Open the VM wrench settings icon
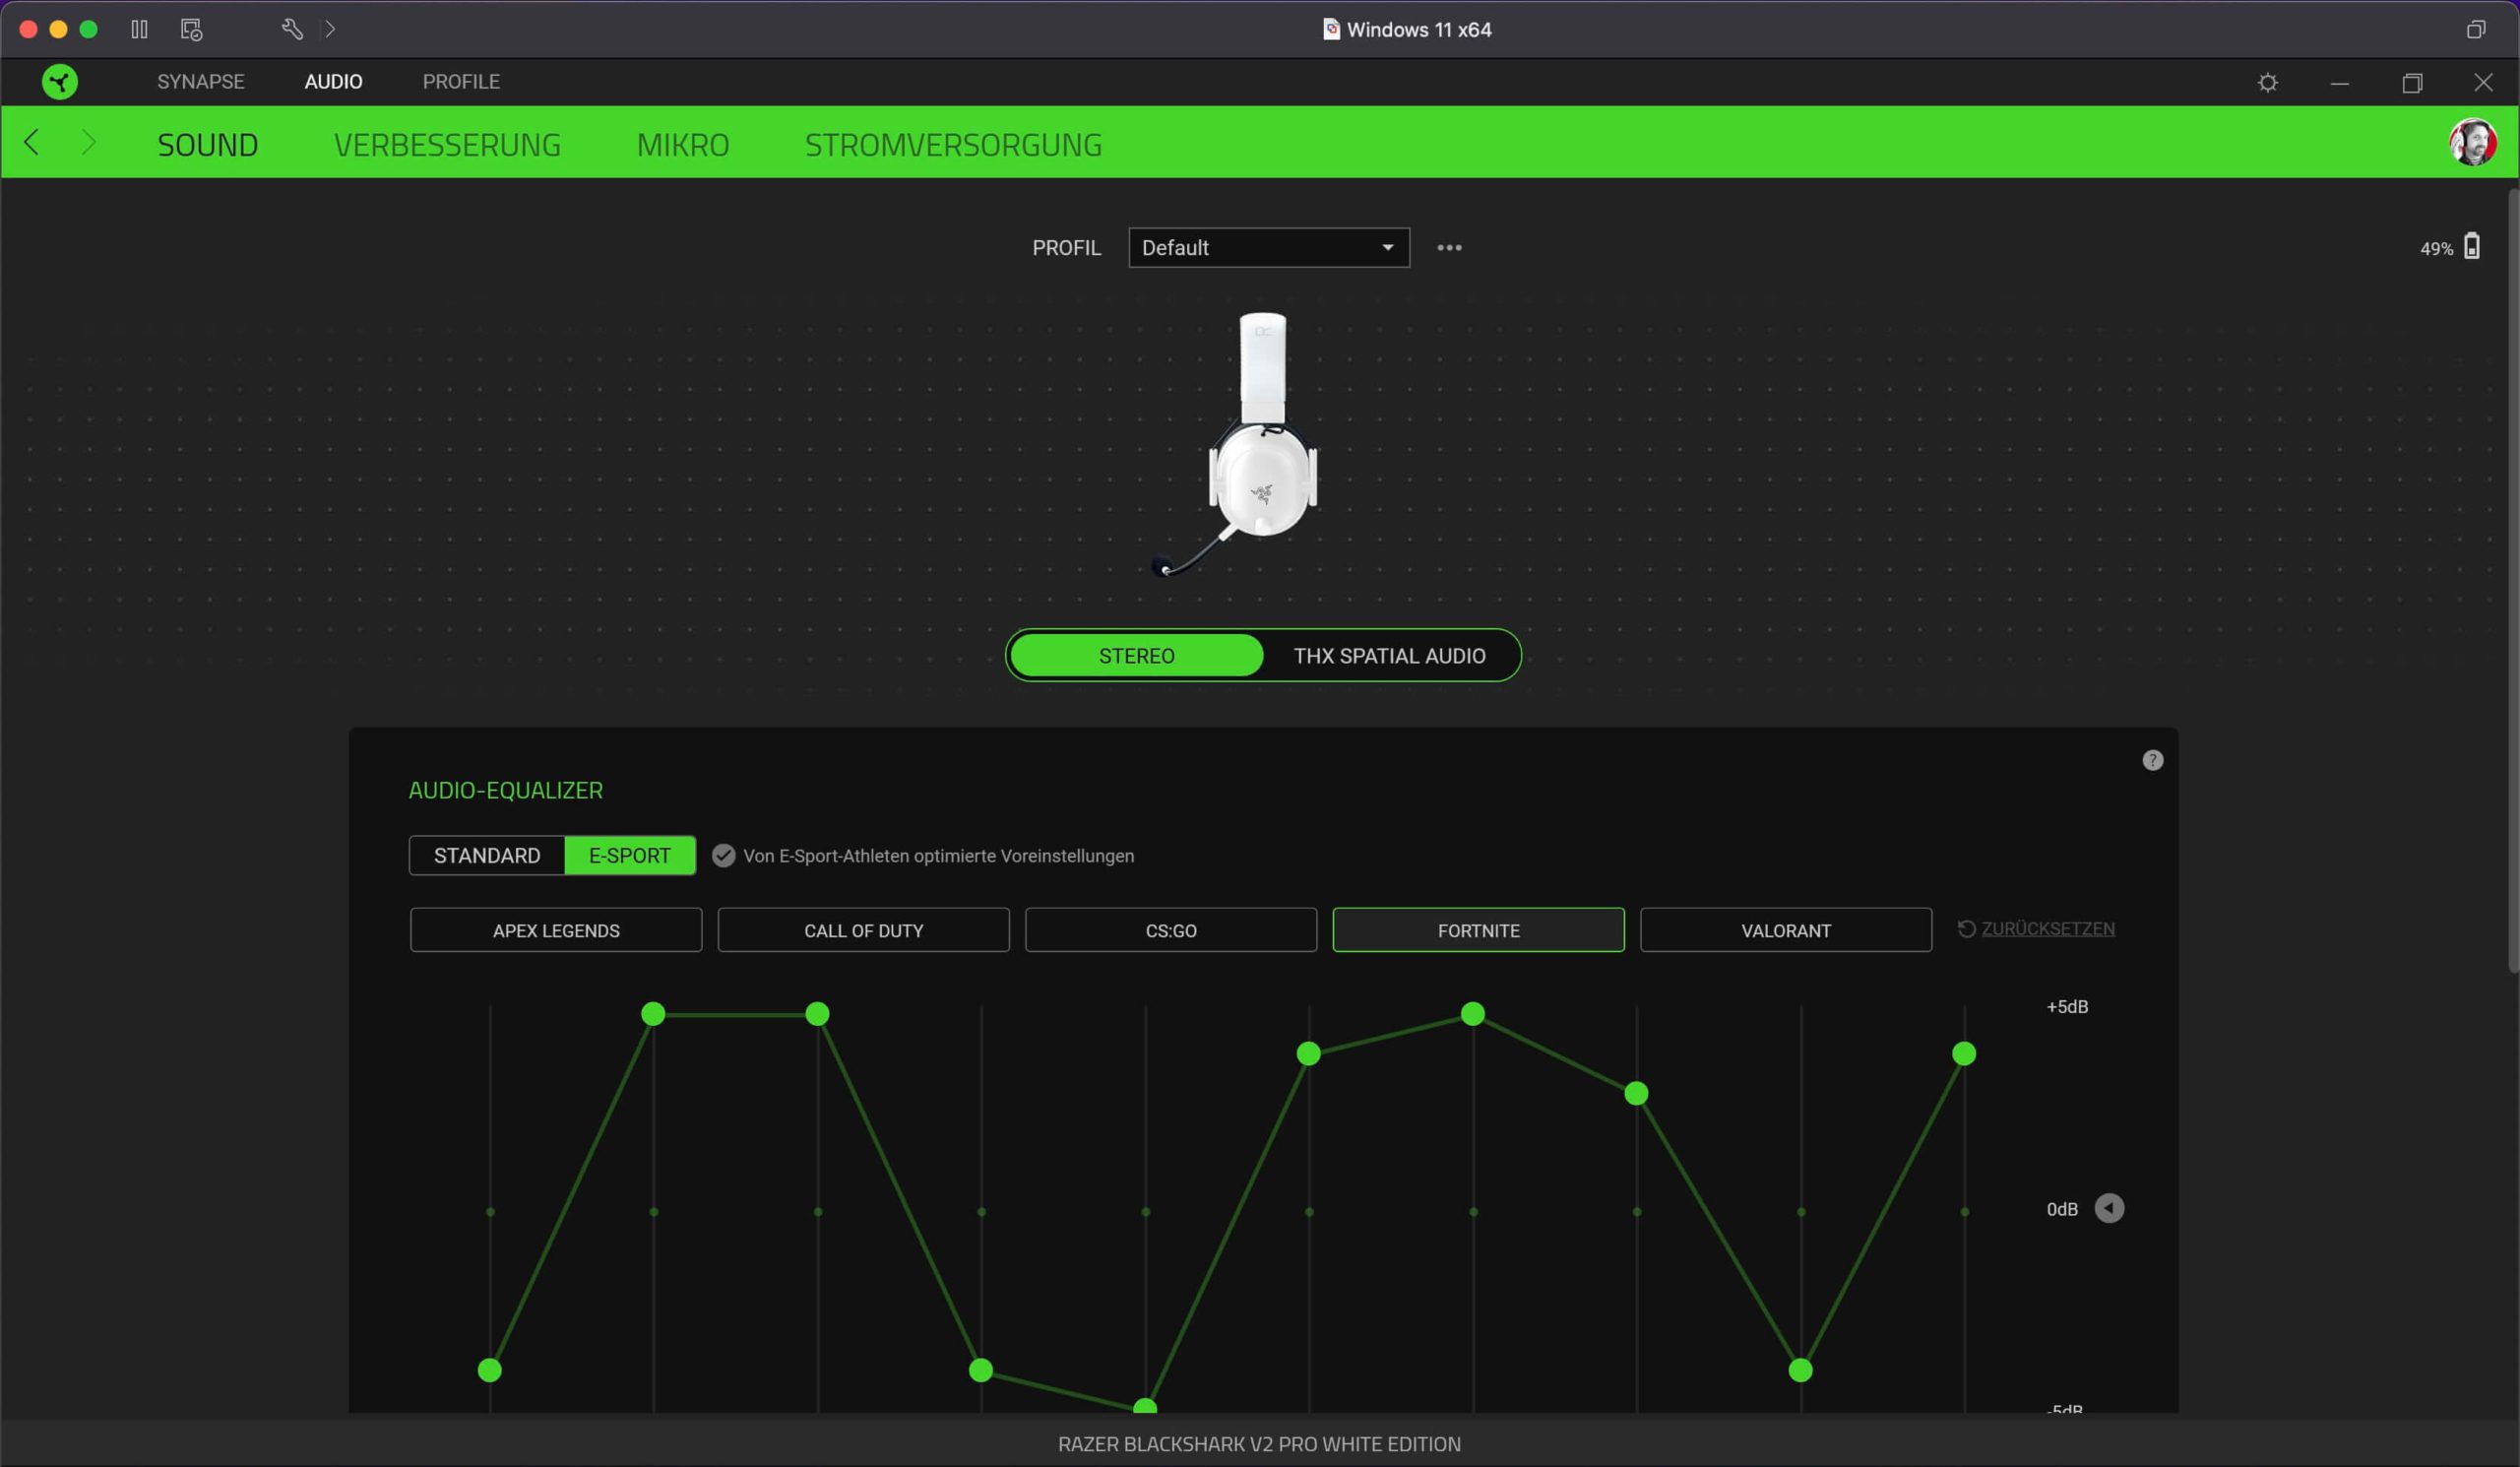This screenshot has width=2520, height=1467. click(x=291, y=29)
